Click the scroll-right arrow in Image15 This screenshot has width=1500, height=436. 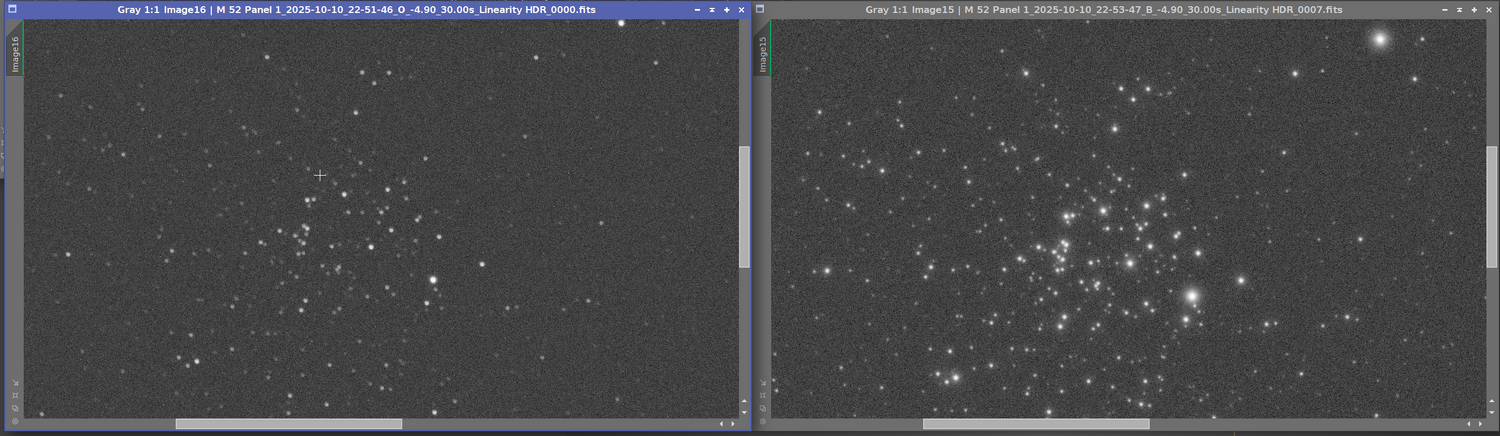click(1480, 424)
